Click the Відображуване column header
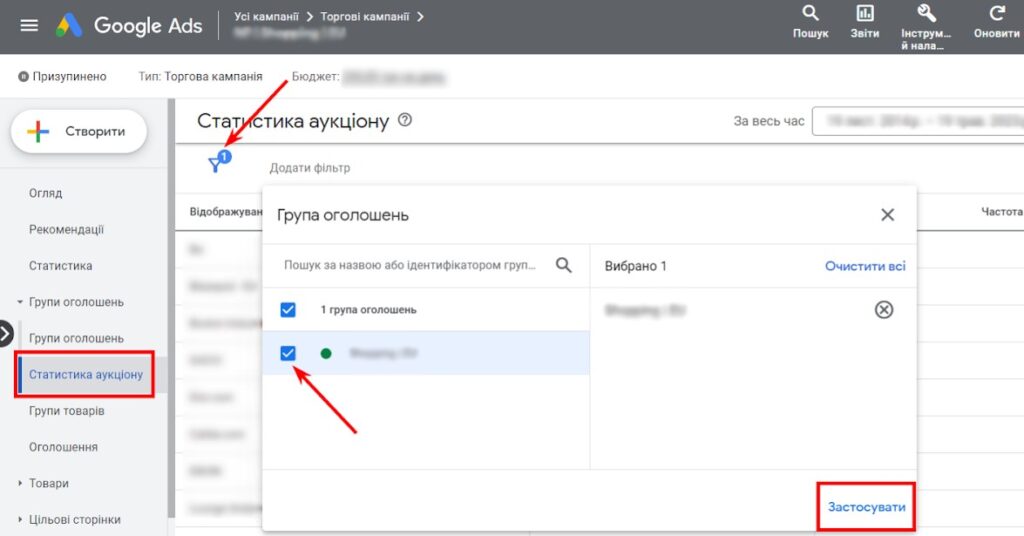The width and height of the screenshot is (1024, 536). point(226,212)
